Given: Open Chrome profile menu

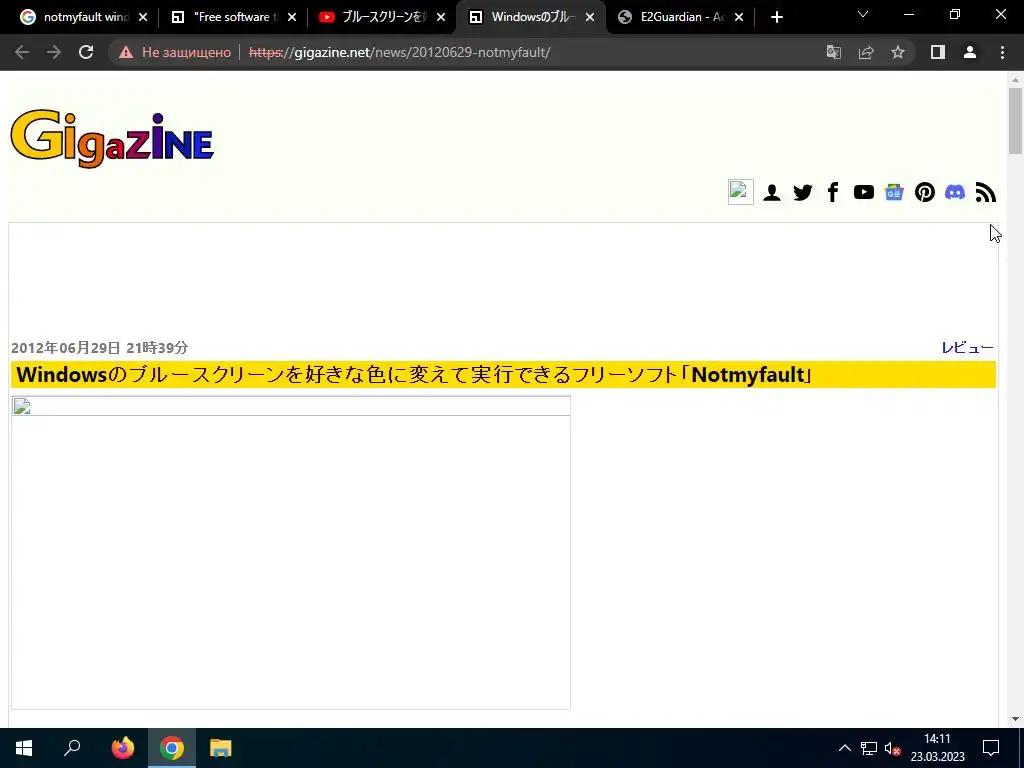Looking at the screenshot, I should point(970,52).
